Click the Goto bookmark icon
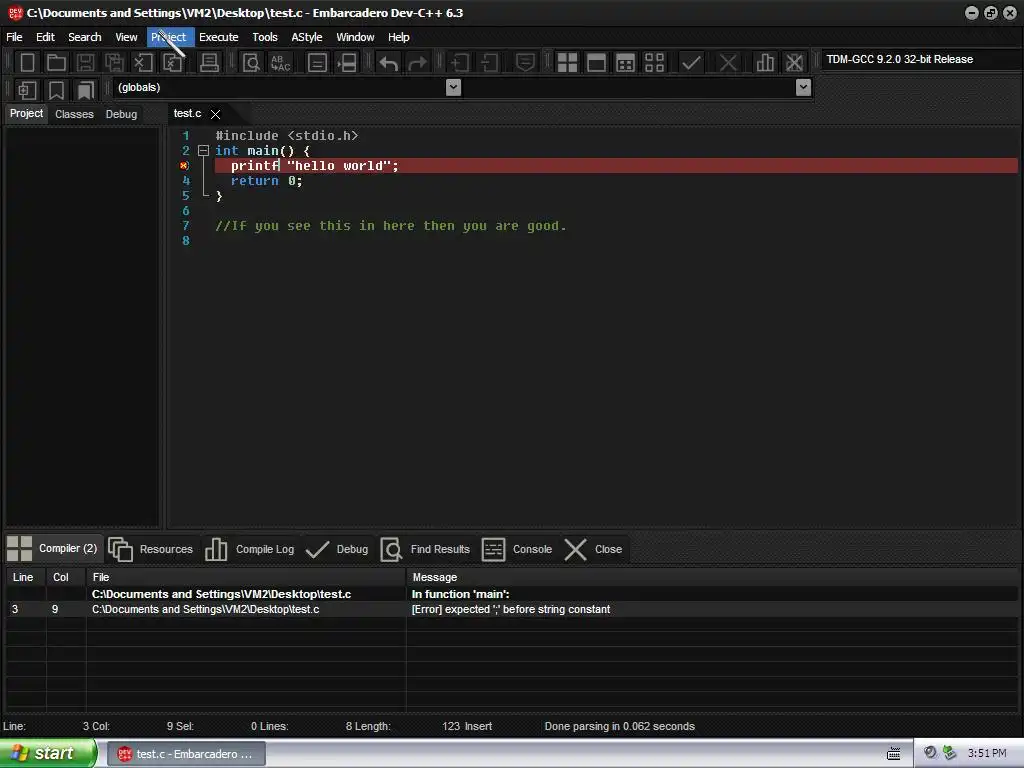 pyautogui.click(x=86, y=89)
